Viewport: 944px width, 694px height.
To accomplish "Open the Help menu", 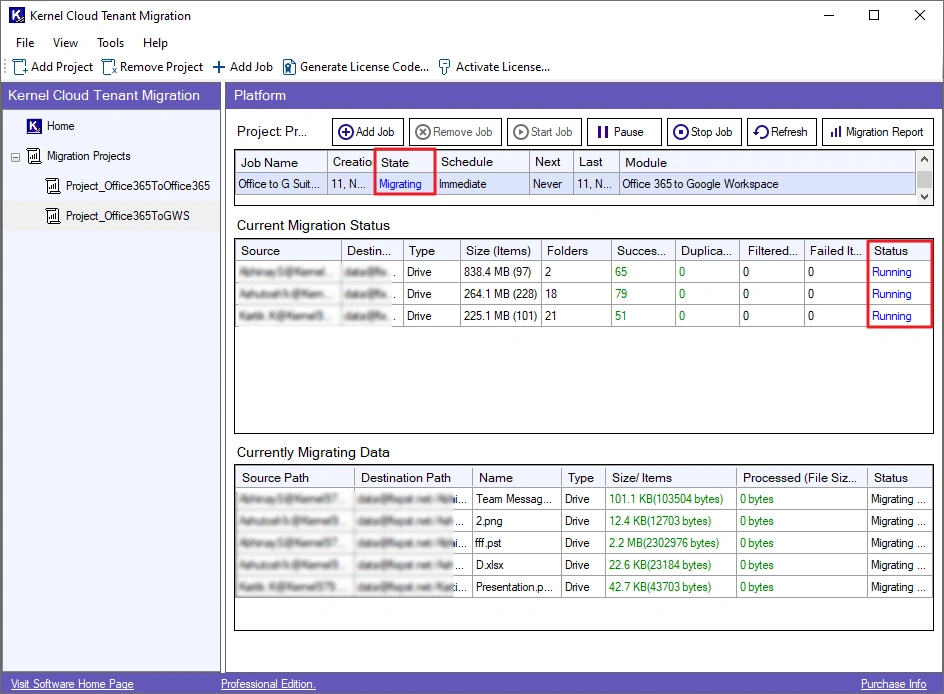I will click(155, 43).
